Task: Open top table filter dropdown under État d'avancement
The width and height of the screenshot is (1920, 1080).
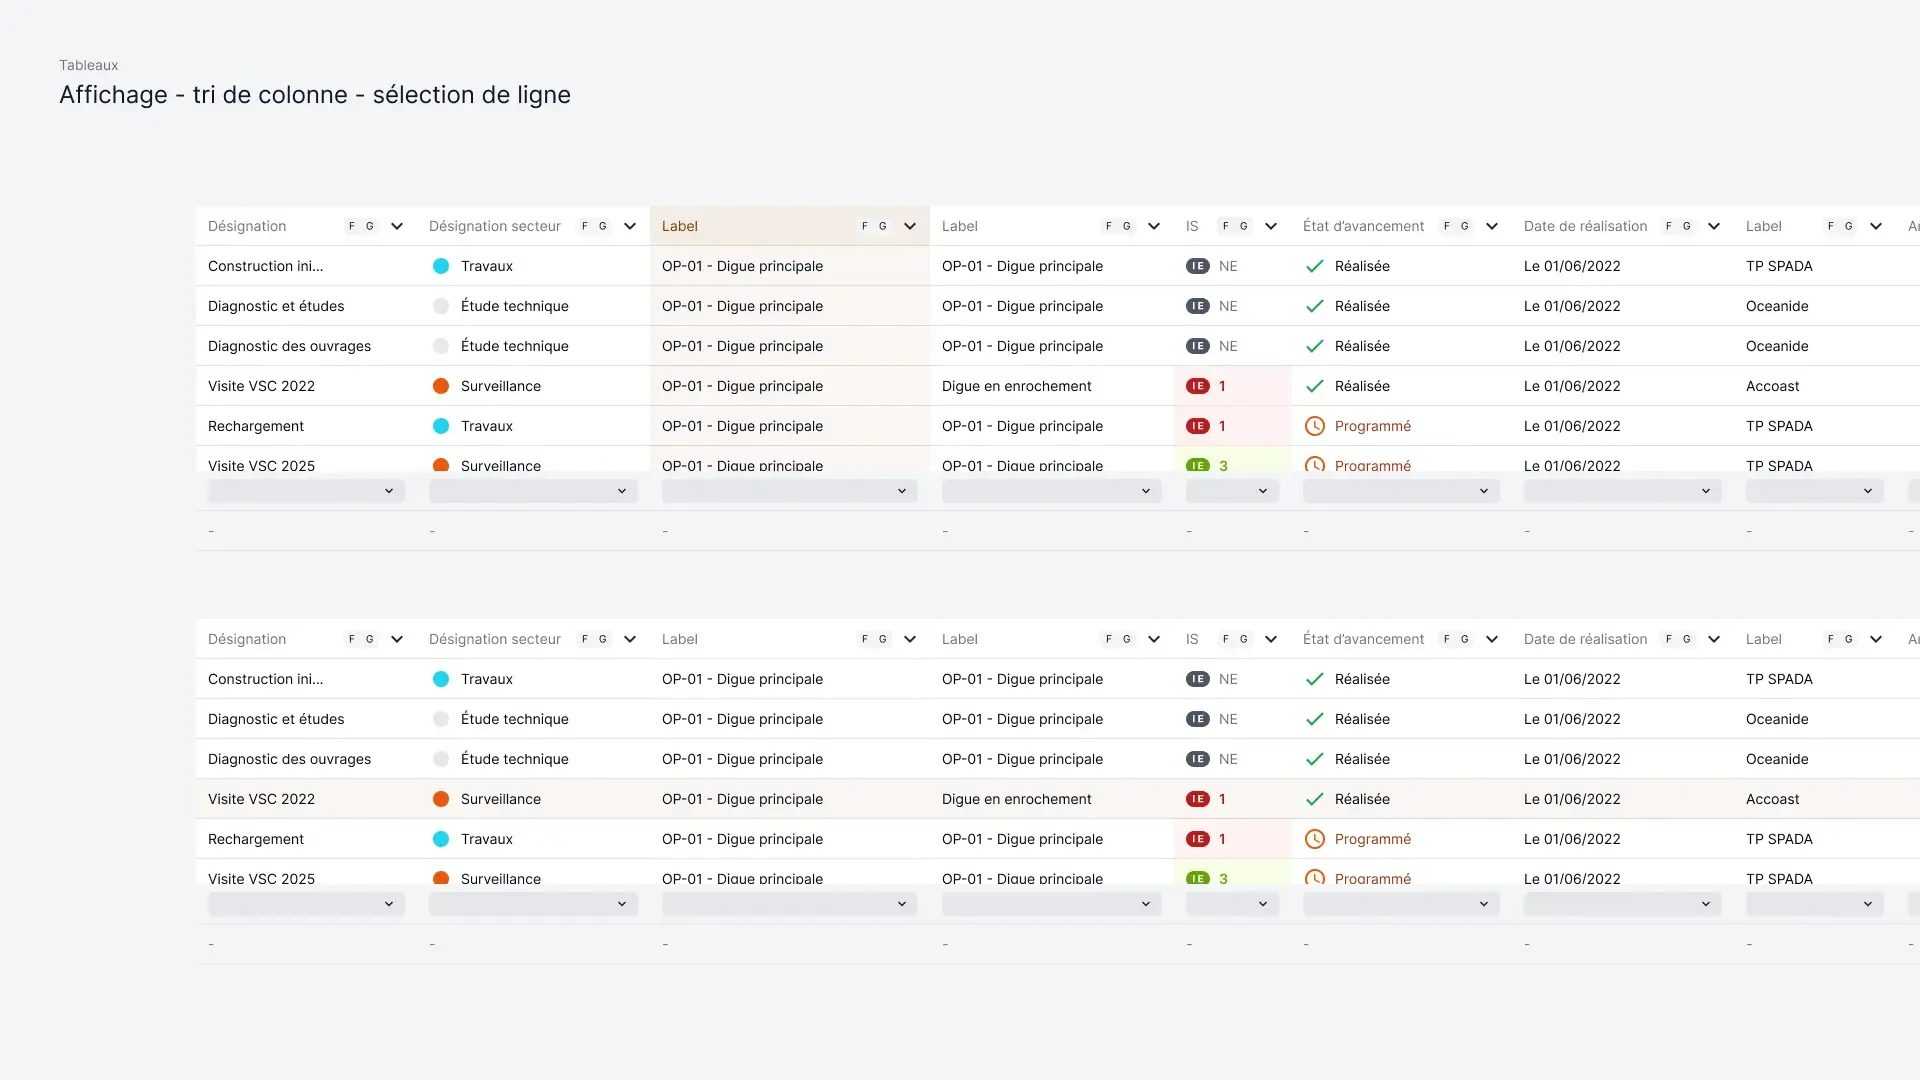Action: (1400, 491)
